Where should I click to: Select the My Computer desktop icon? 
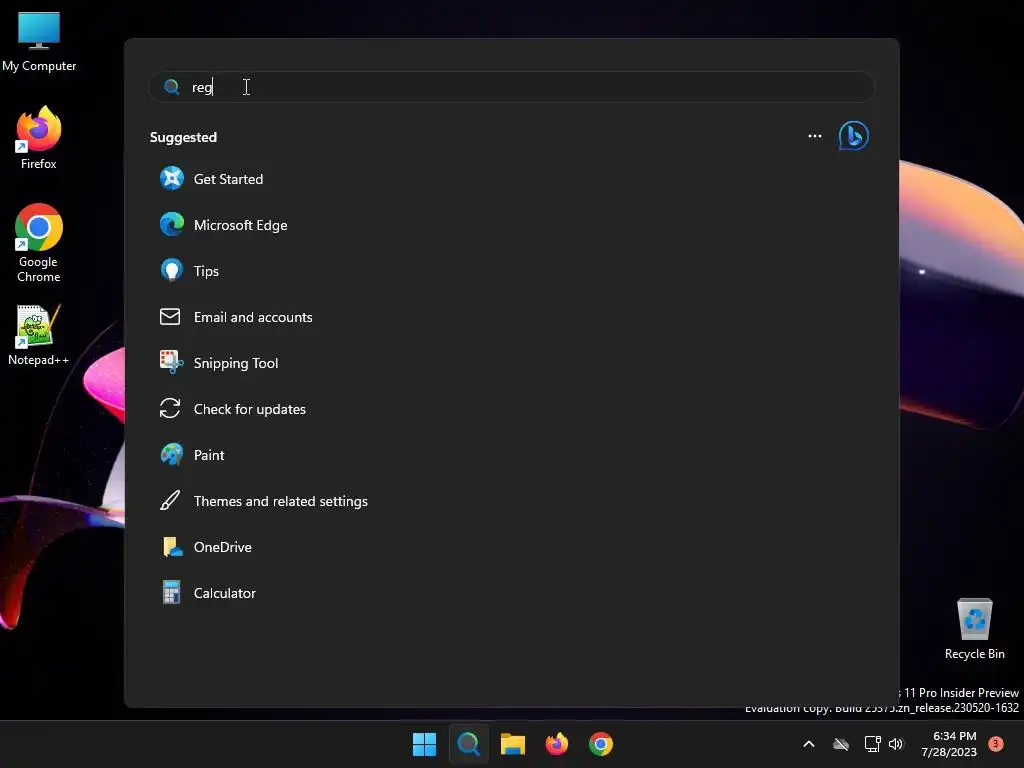(39, 41)
